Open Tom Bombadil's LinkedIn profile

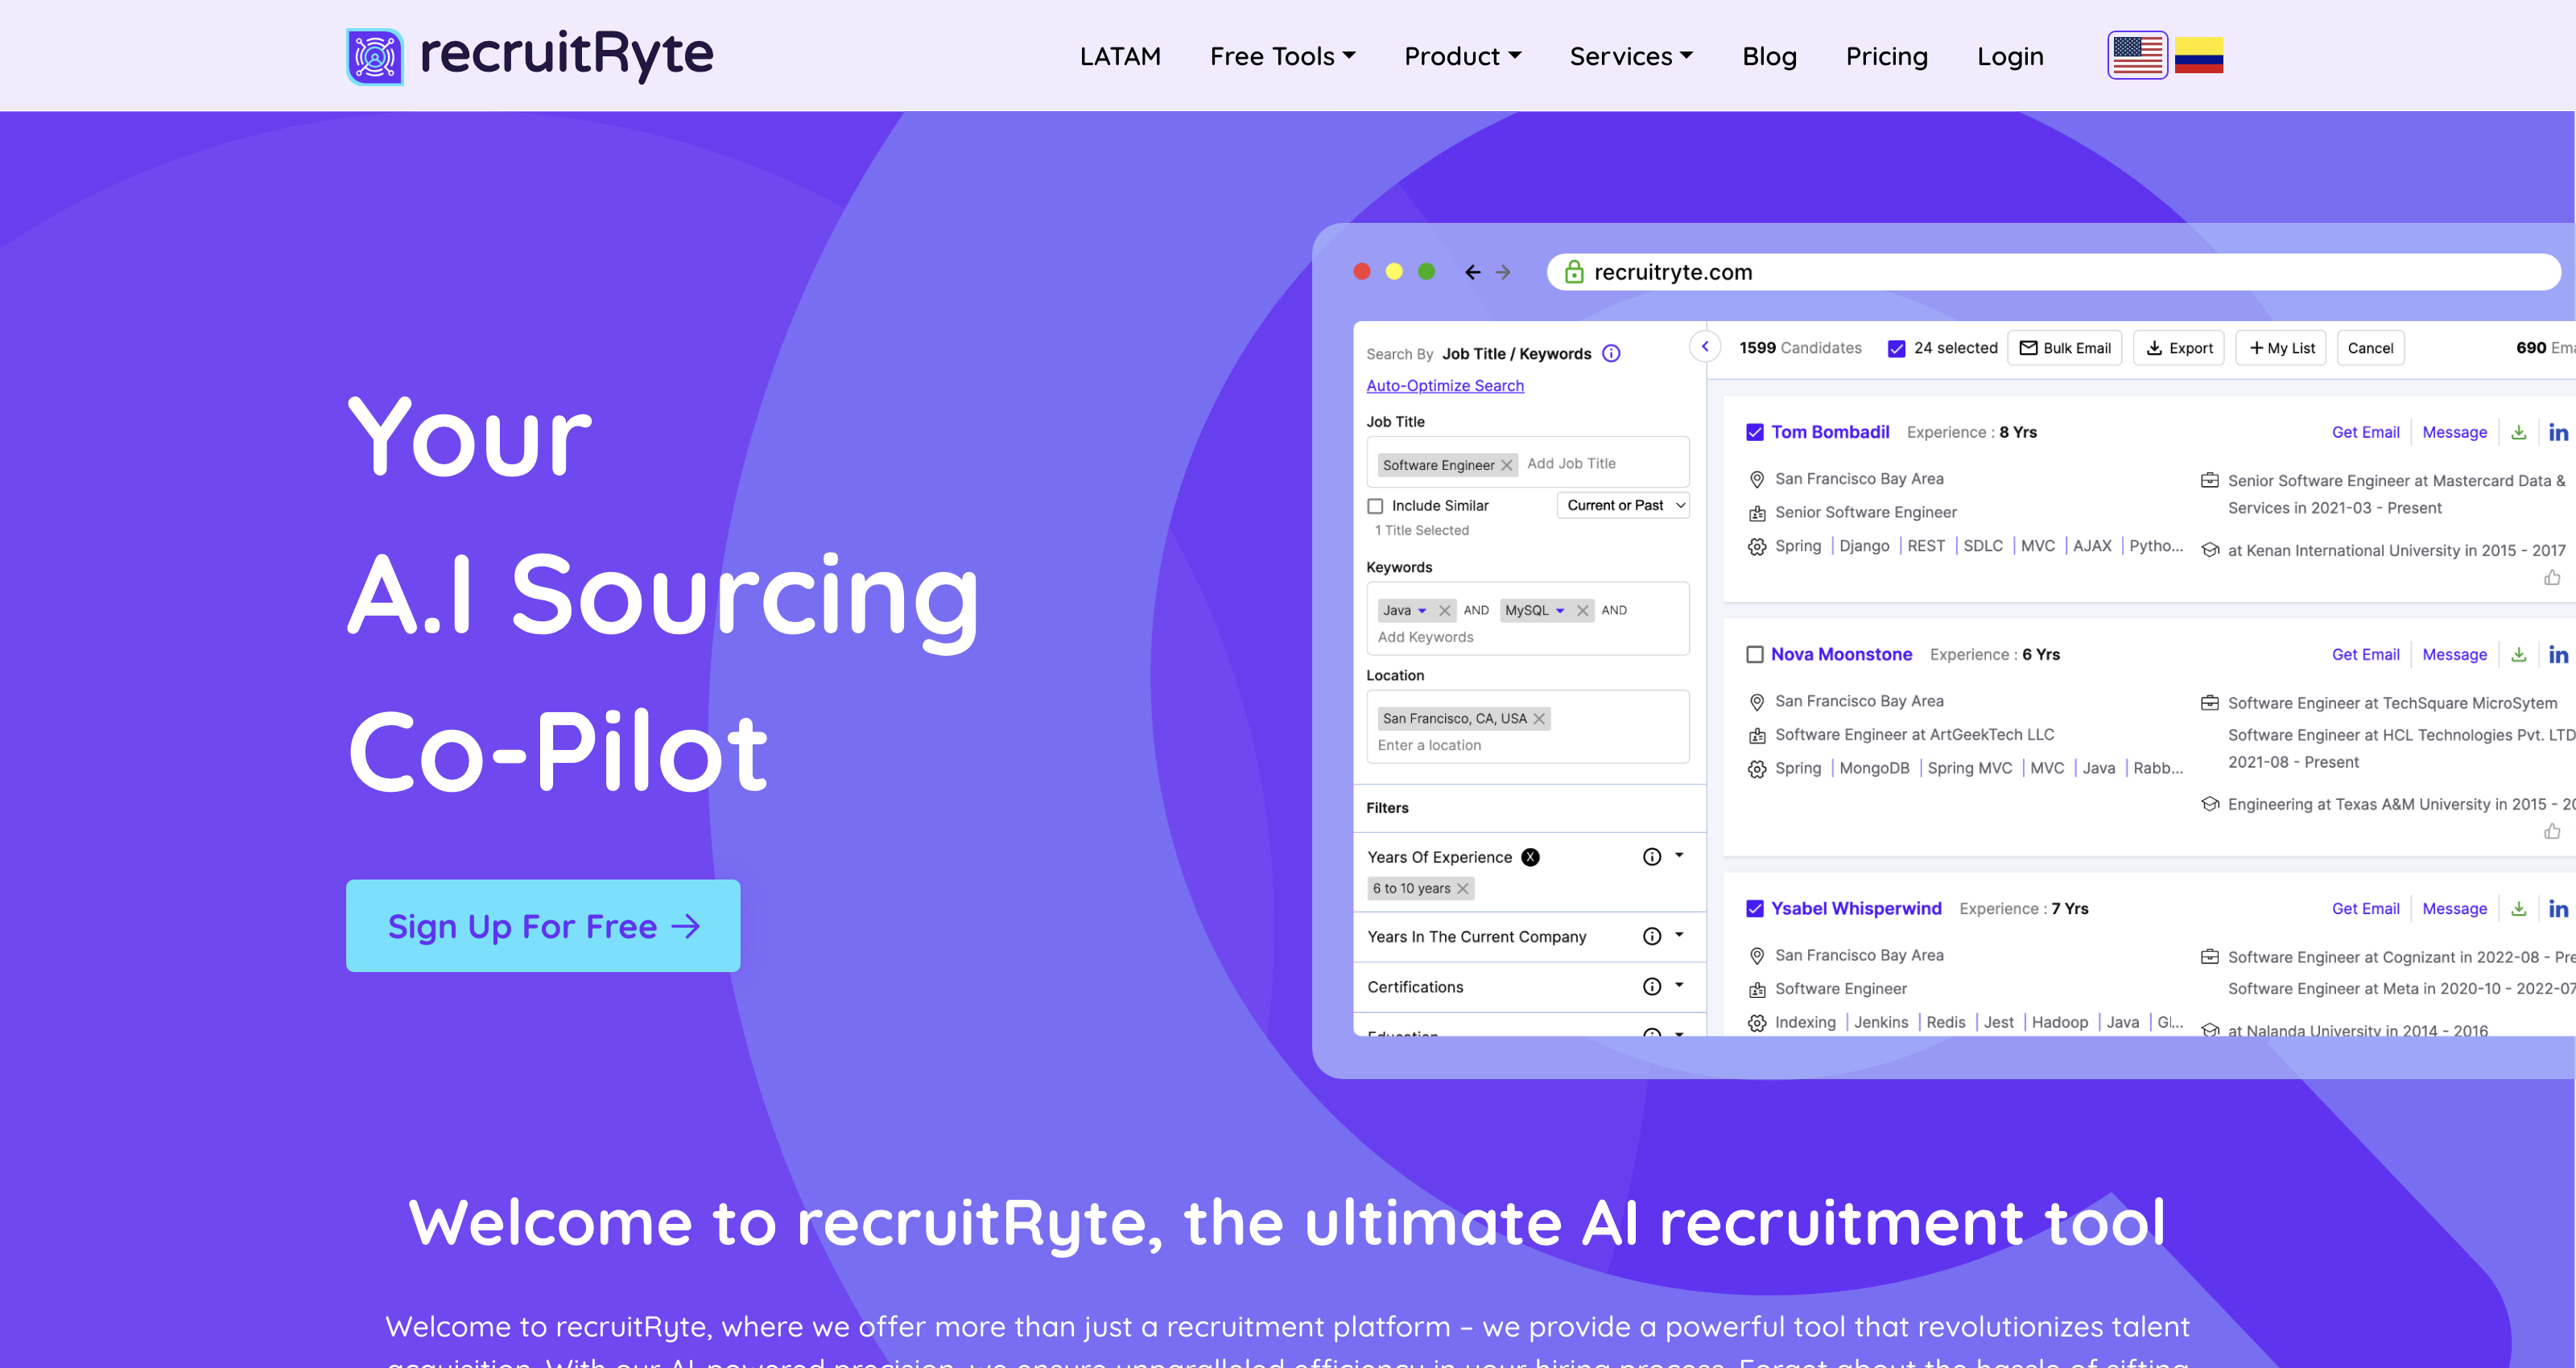point(2558,432)
